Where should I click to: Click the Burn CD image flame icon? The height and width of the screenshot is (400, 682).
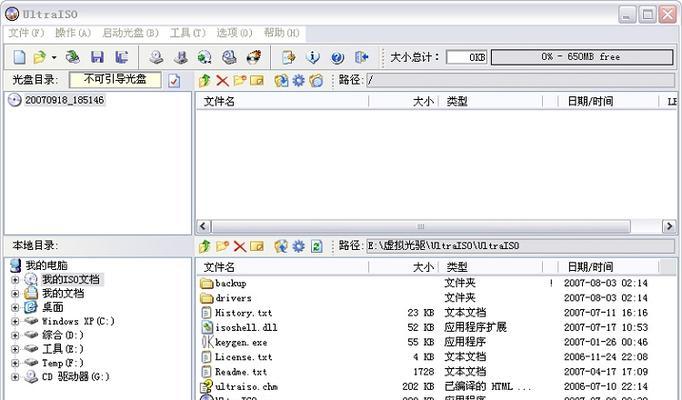pyautogui.click(x=254, y=57)
